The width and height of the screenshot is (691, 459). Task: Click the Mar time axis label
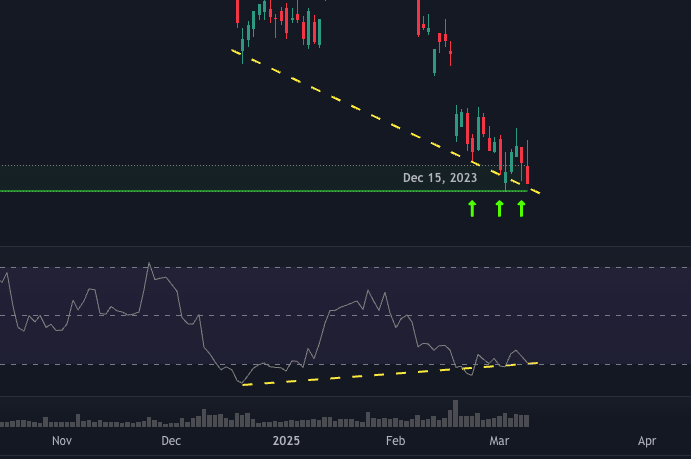tap(499, 440)
